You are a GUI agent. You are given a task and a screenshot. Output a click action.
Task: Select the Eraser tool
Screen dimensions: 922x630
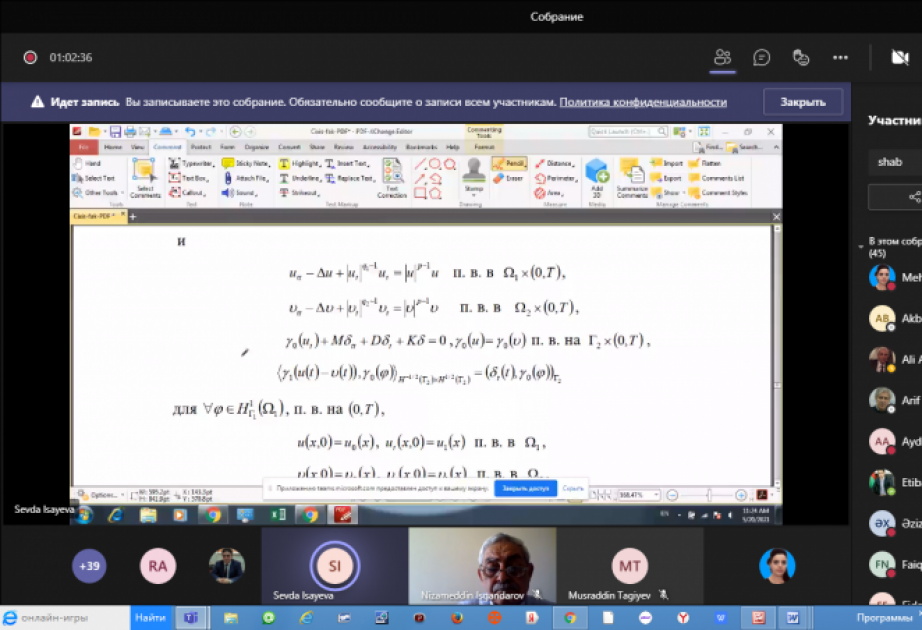tap(509, 178)
